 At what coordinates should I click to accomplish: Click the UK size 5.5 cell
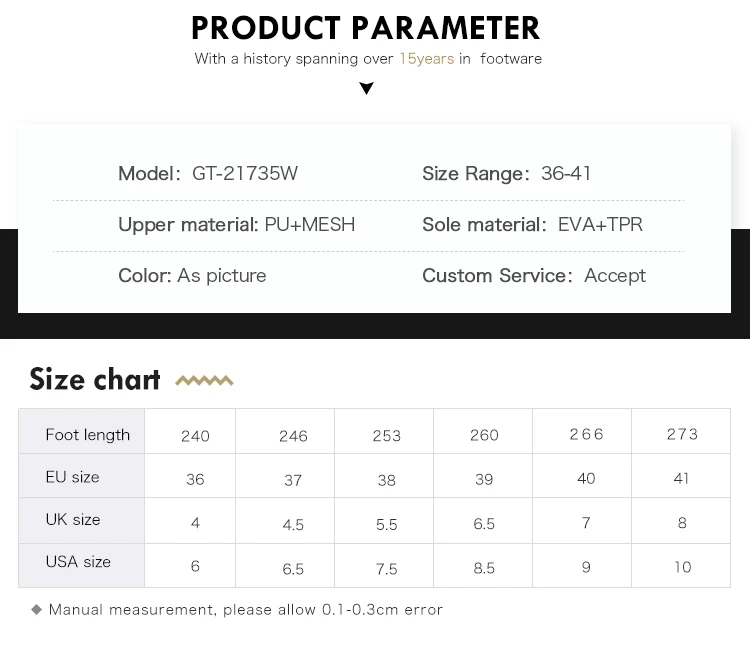tap(386, 524)
